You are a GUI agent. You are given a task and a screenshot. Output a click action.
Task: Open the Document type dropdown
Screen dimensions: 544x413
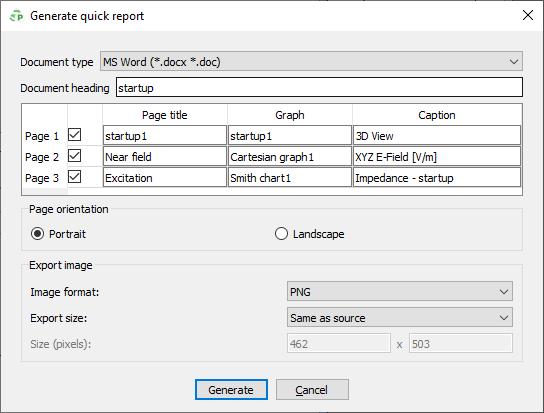pos(311,62)
